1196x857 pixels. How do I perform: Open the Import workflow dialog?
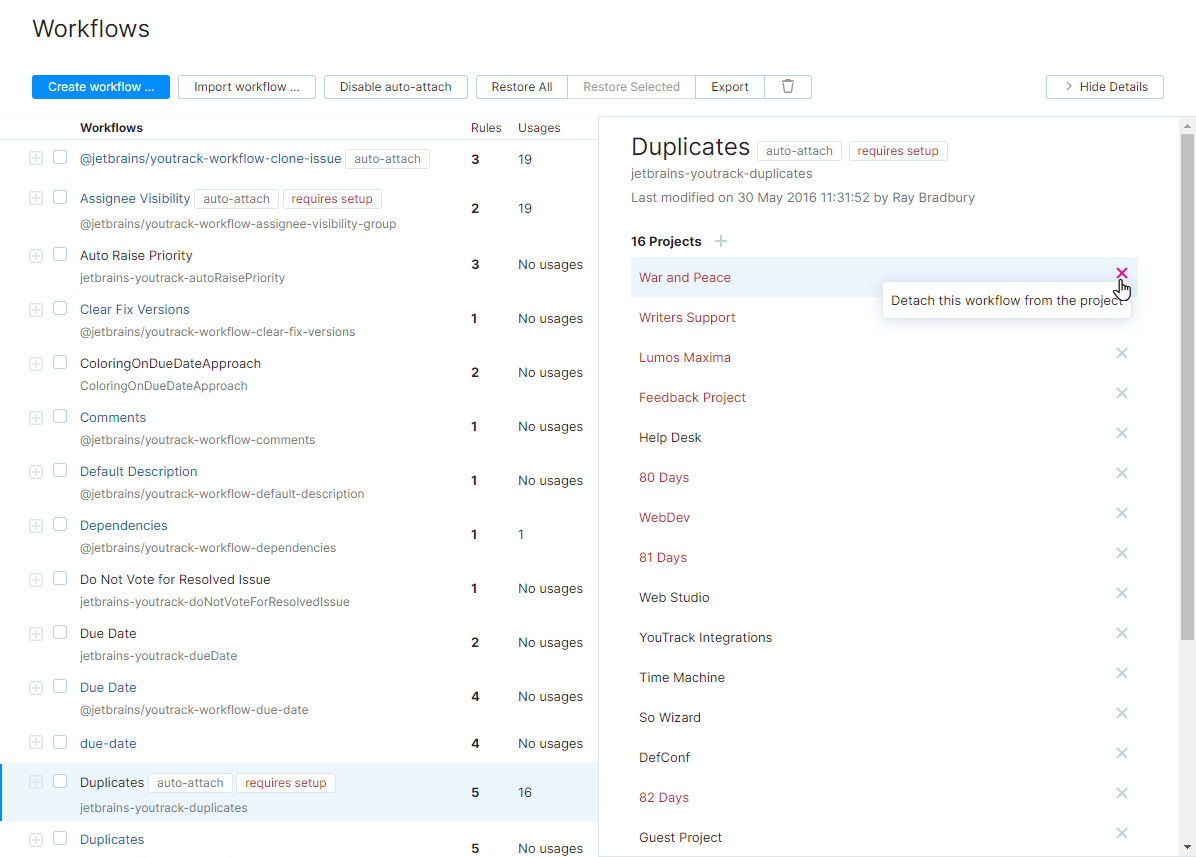246,87
